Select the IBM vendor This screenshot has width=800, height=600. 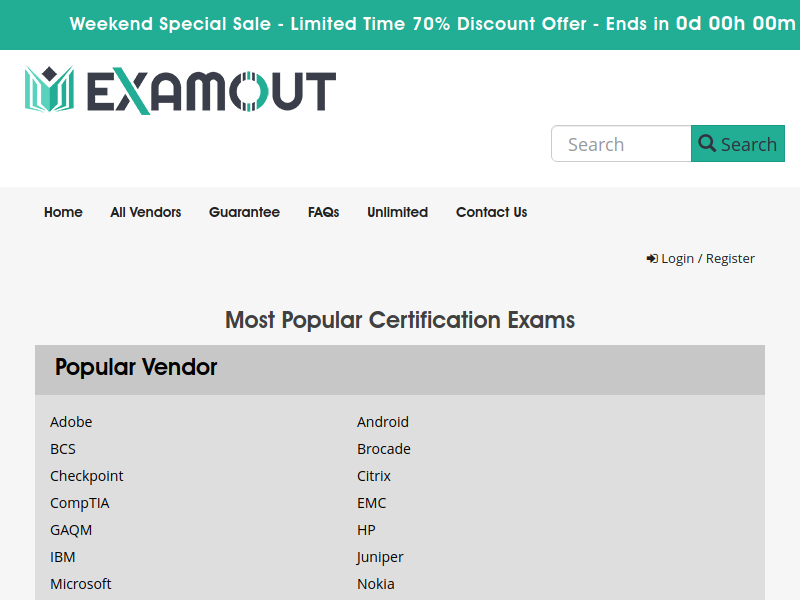[x=63, y=557]
